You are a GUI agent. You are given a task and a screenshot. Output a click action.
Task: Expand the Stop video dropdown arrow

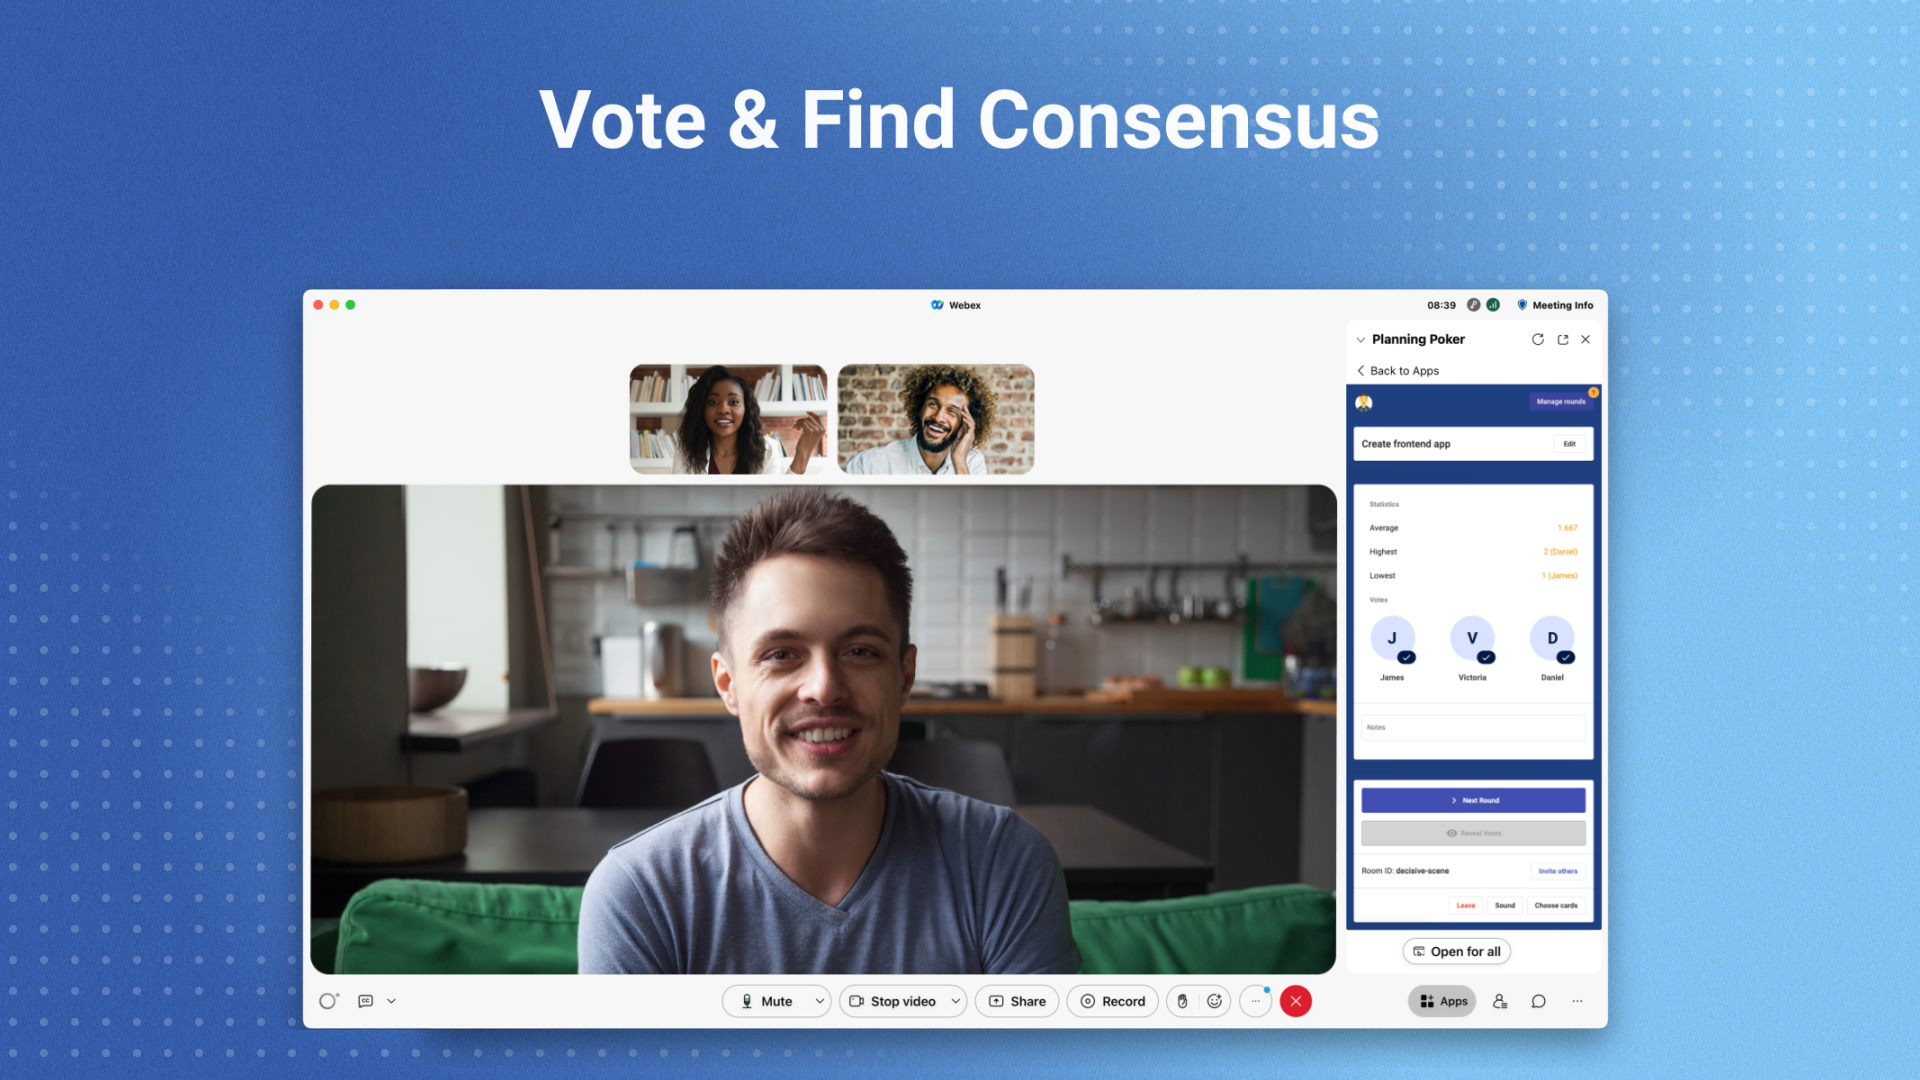coord(957,1001)
